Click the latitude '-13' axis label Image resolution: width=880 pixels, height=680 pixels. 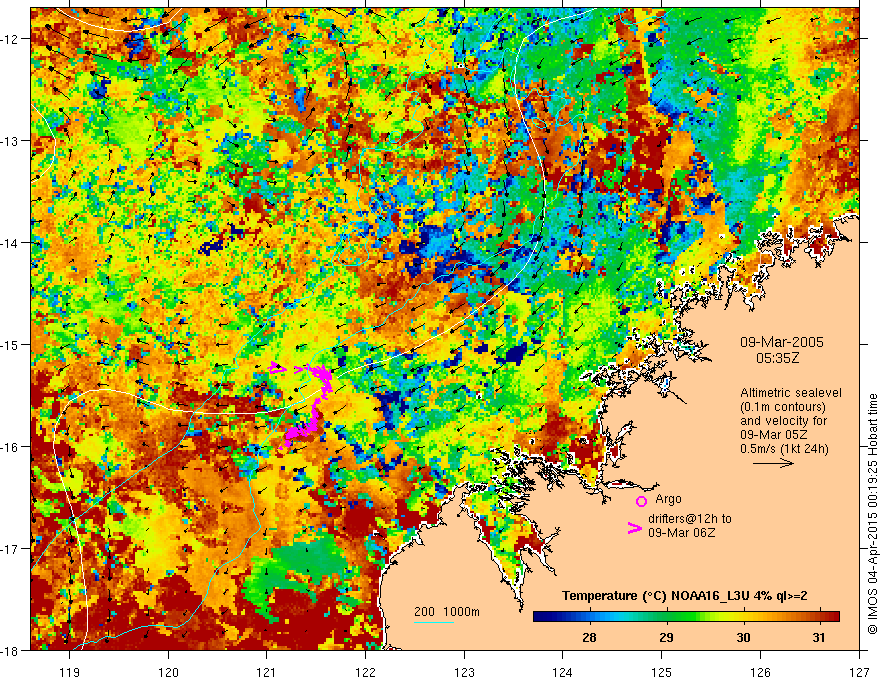10,141
